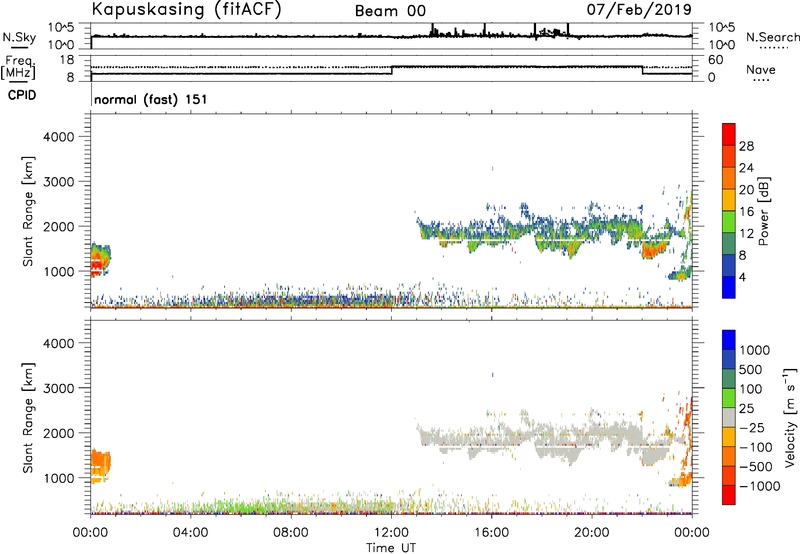Click the right '10^0' noise axis tick
This screenshot has width=800, height=554.
pos(722,45)
